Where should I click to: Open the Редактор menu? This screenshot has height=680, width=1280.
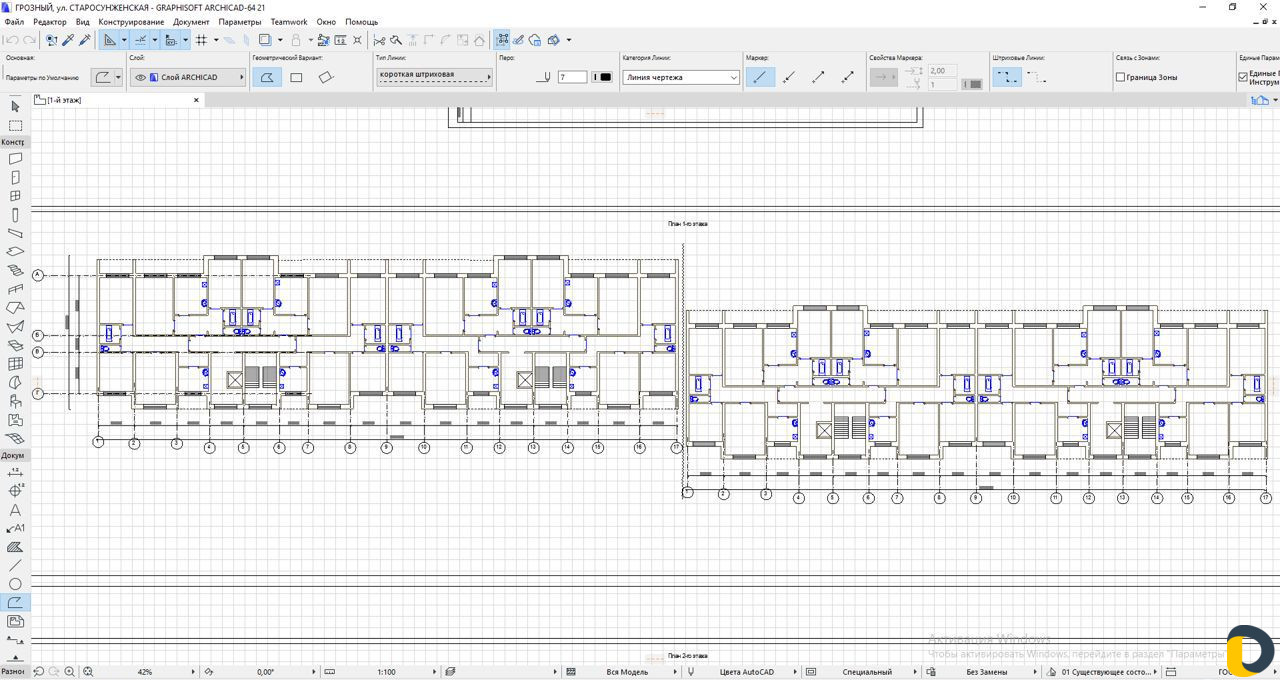click(x=50, y=21)
